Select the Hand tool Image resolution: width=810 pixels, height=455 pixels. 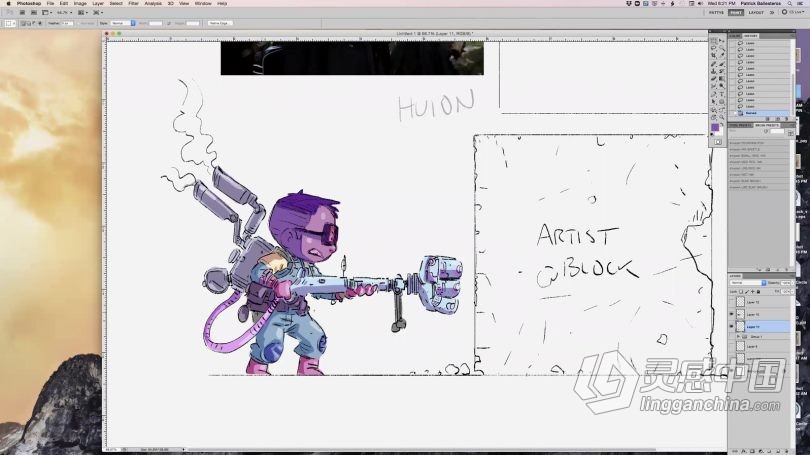pos(713,117)
